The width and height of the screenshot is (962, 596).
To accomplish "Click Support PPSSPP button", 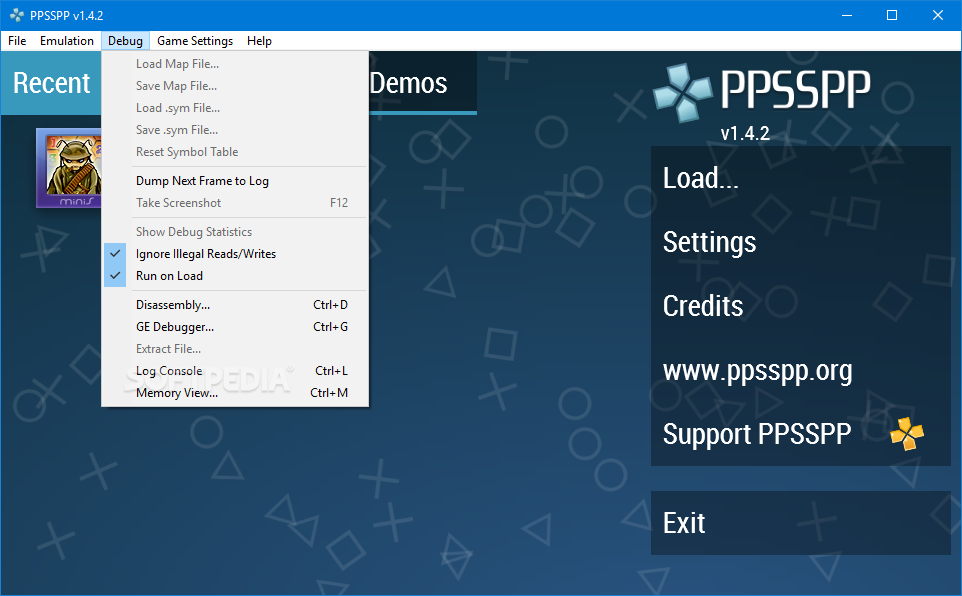I will (801, 435).
